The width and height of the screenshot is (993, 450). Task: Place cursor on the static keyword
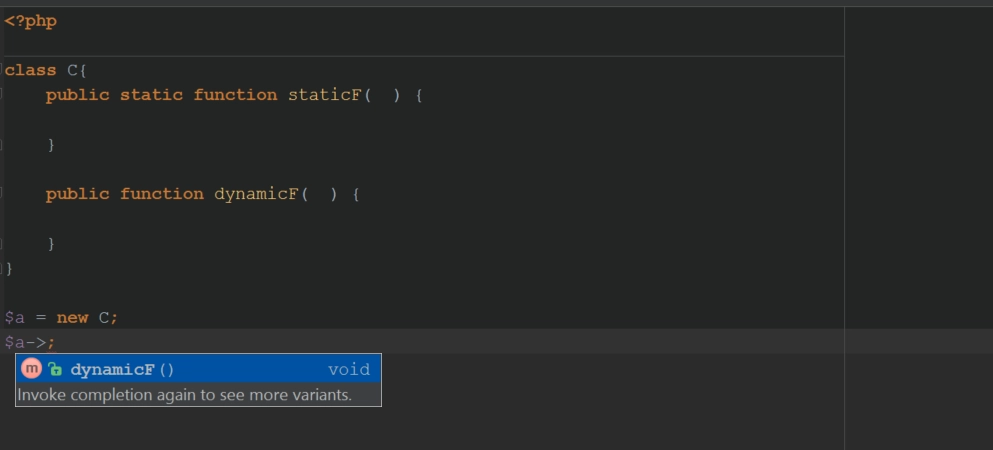point(151,95)
